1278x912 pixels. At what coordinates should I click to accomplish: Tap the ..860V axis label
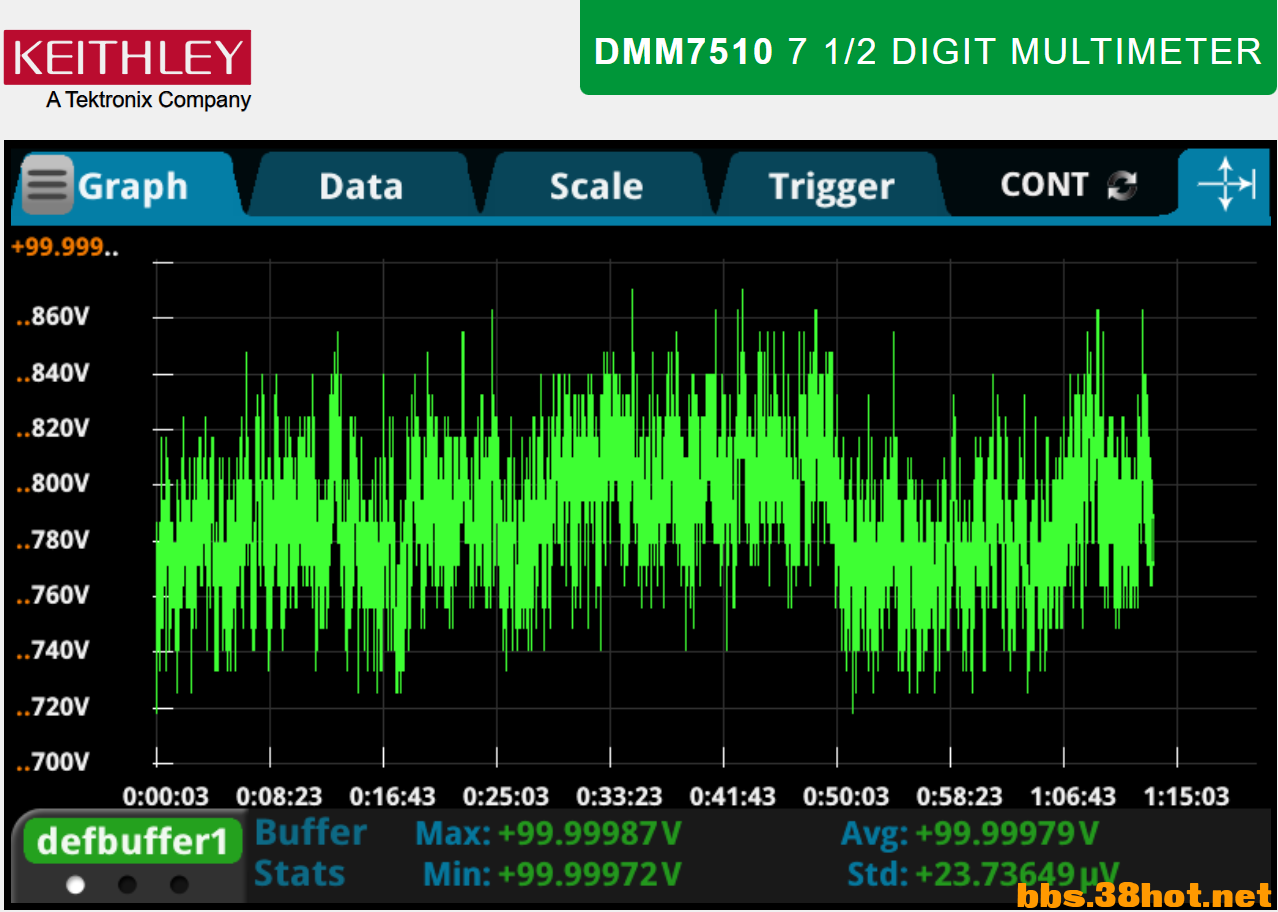coord(52,317)
